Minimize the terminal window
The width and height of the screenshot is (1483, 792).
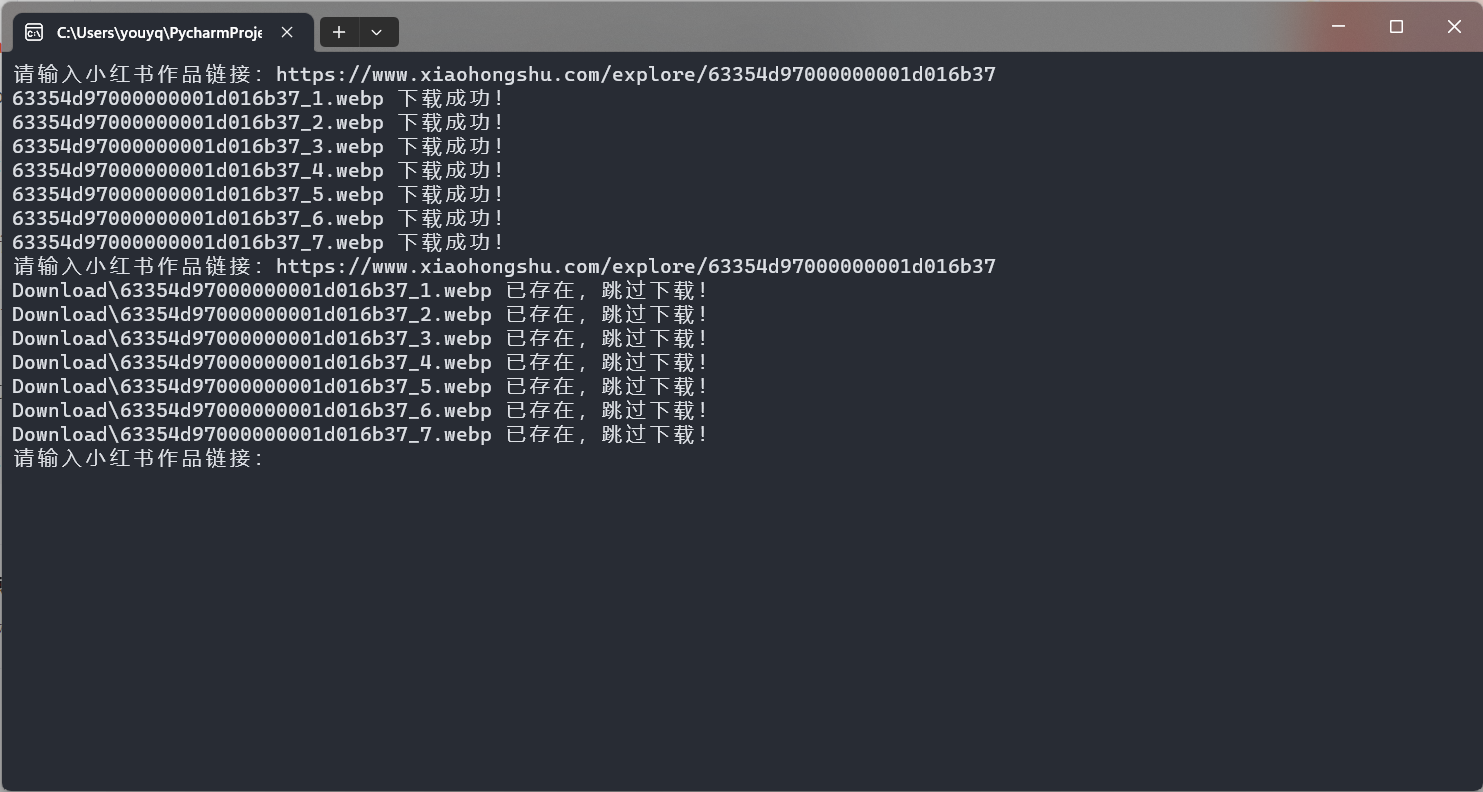[1338, 27]
